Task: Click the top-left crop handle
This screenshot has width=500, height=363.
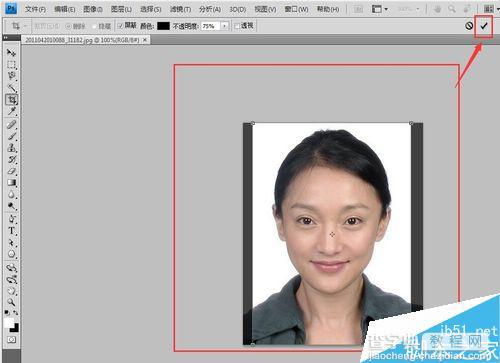Action: click(253, 123)
